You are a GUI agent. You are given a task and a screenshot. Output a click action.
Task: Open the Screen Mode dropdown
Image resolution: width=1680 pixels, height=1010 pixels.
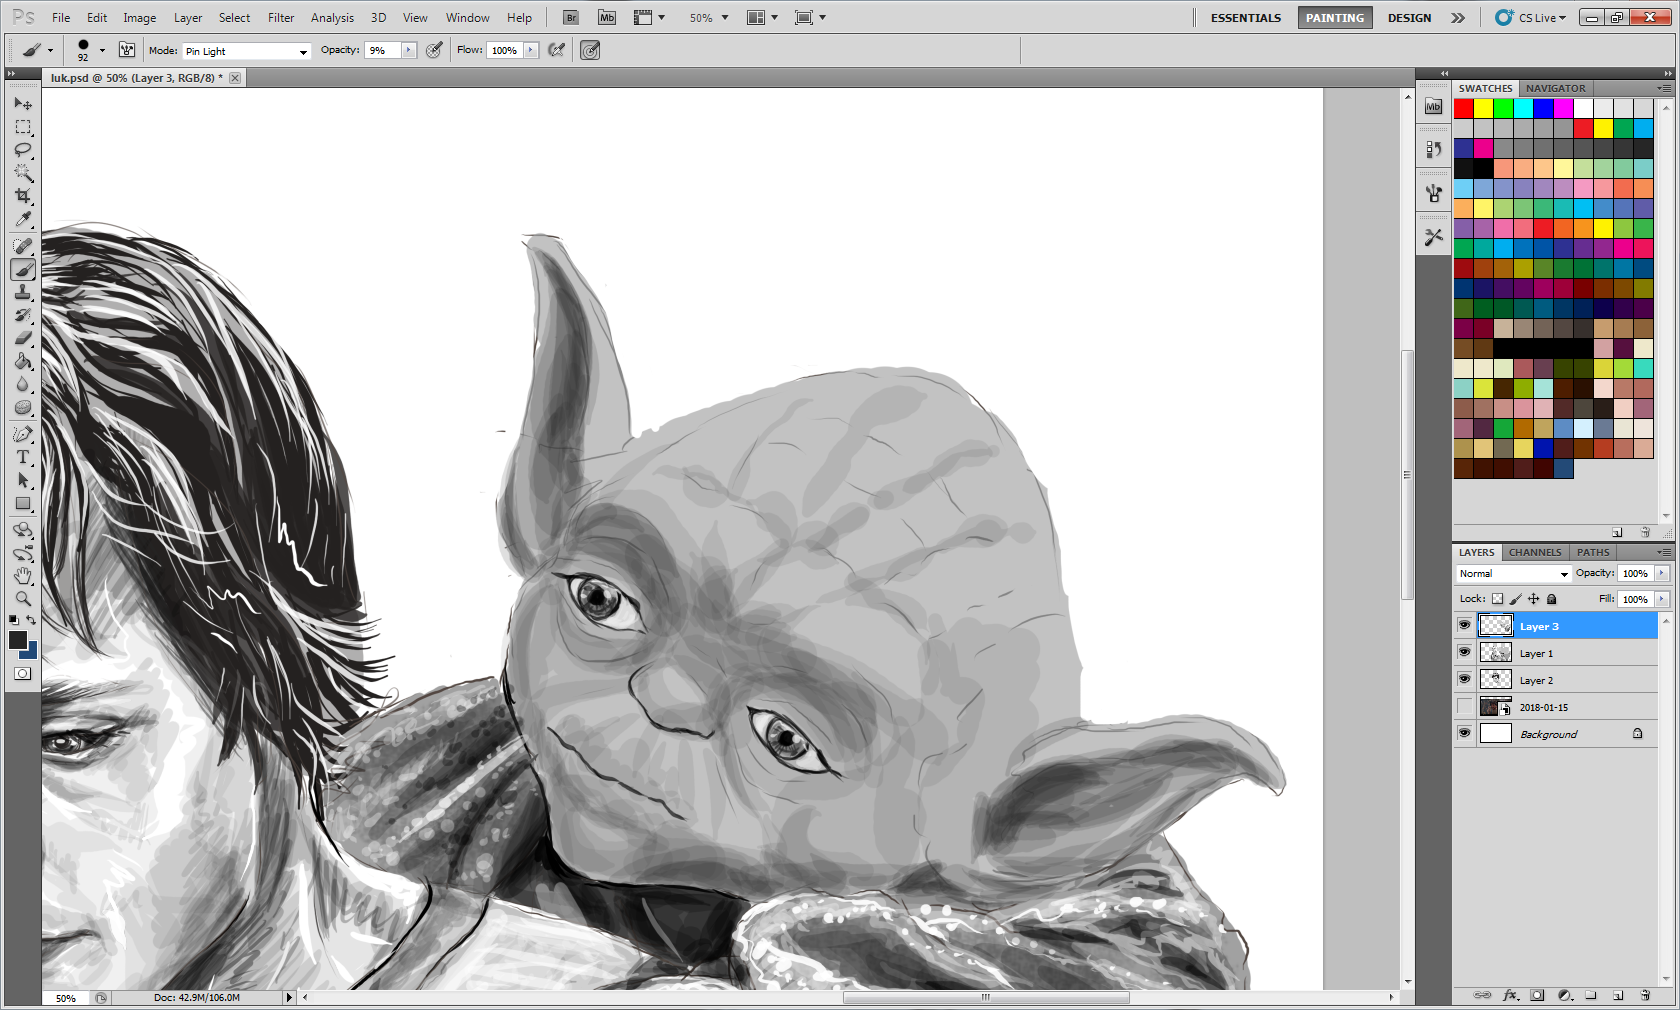click(809, 17)
